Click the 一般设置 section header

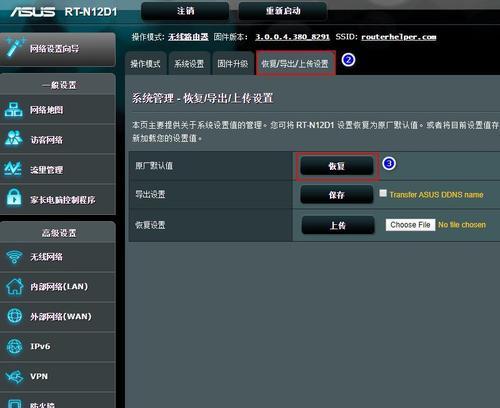(59, 85)
